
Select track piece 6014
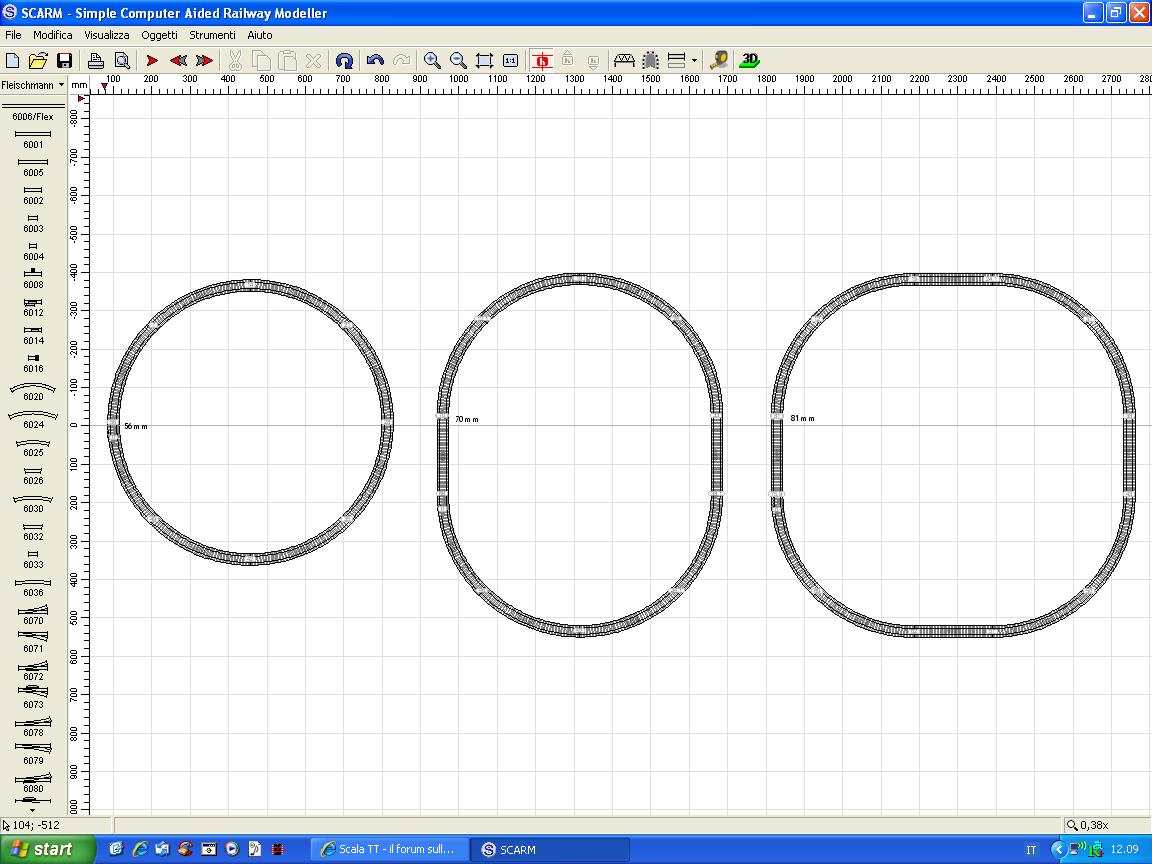coord(33,335)
